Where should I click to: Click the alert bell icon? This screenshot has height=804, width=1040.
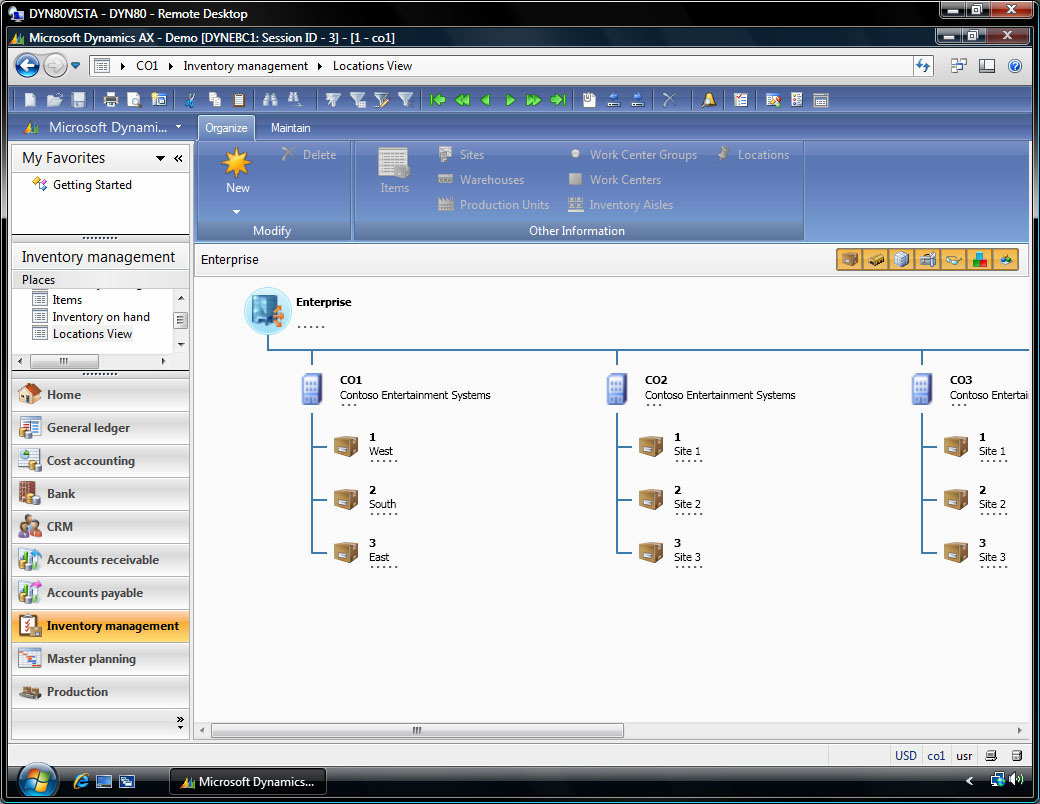708,100
